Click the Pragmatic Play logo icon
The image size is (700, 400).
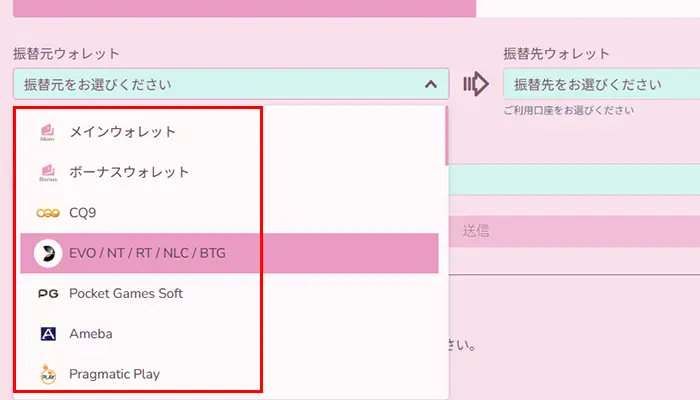click(x=48, y=374)
